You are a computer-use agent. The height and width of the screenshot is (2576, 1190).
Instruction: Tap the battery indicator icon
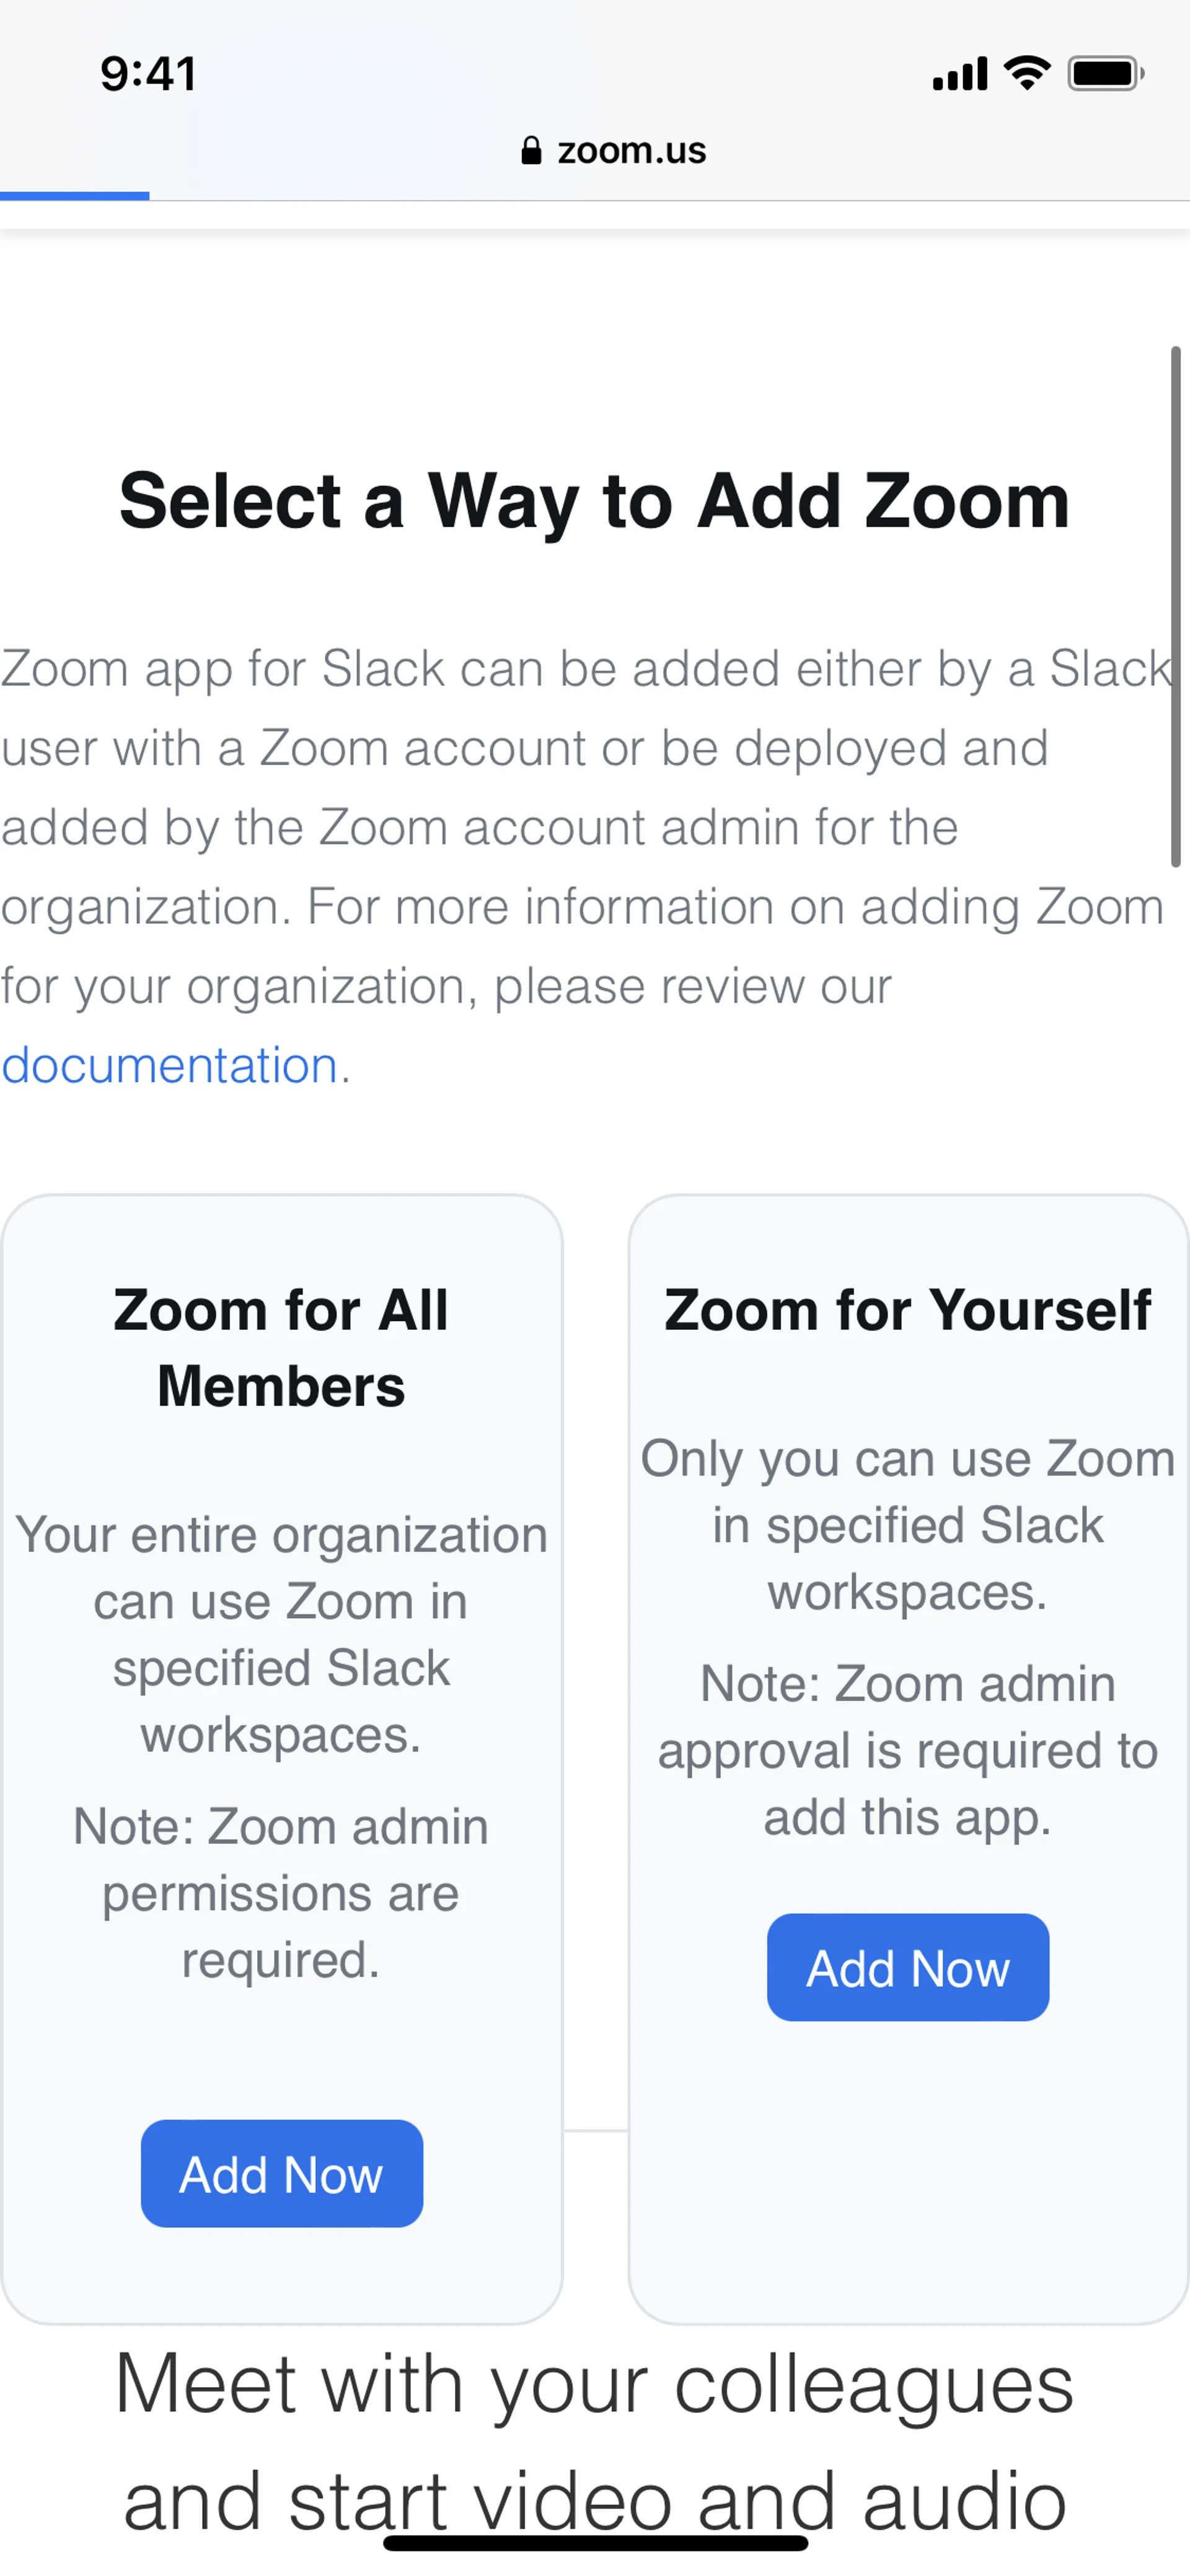[1105, 74]
